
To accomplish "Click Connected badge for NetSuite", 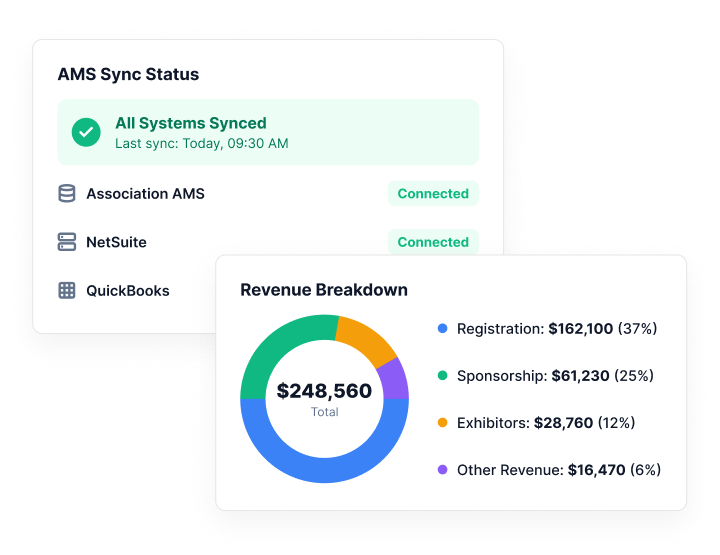I will pos(433,242).
